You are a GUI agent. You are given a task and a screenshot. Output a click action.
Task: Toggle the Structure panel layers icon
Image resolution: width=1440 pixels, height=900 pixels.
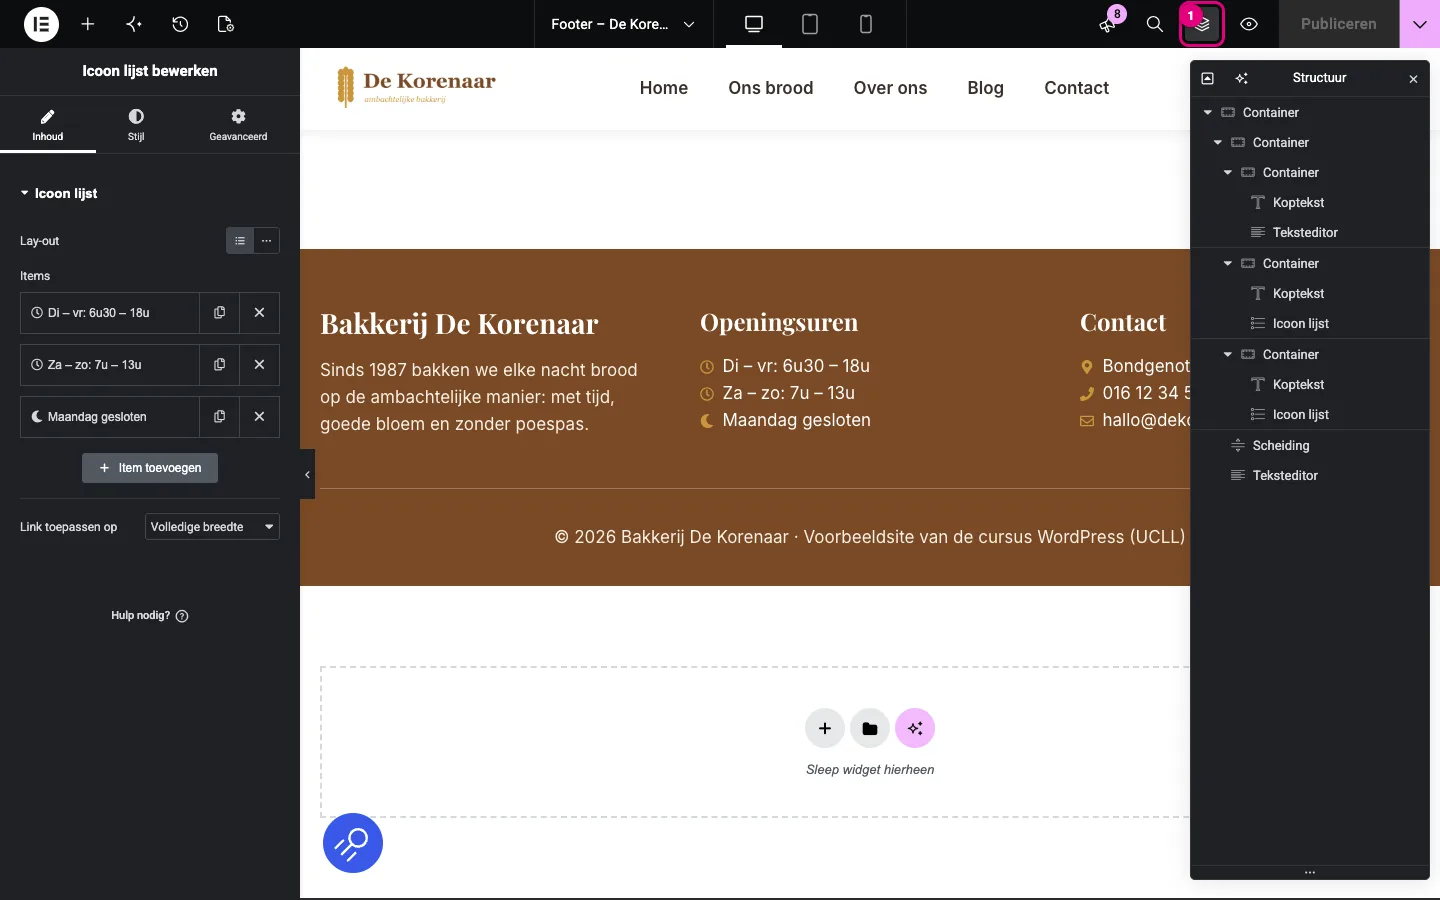pos(1202,24)
